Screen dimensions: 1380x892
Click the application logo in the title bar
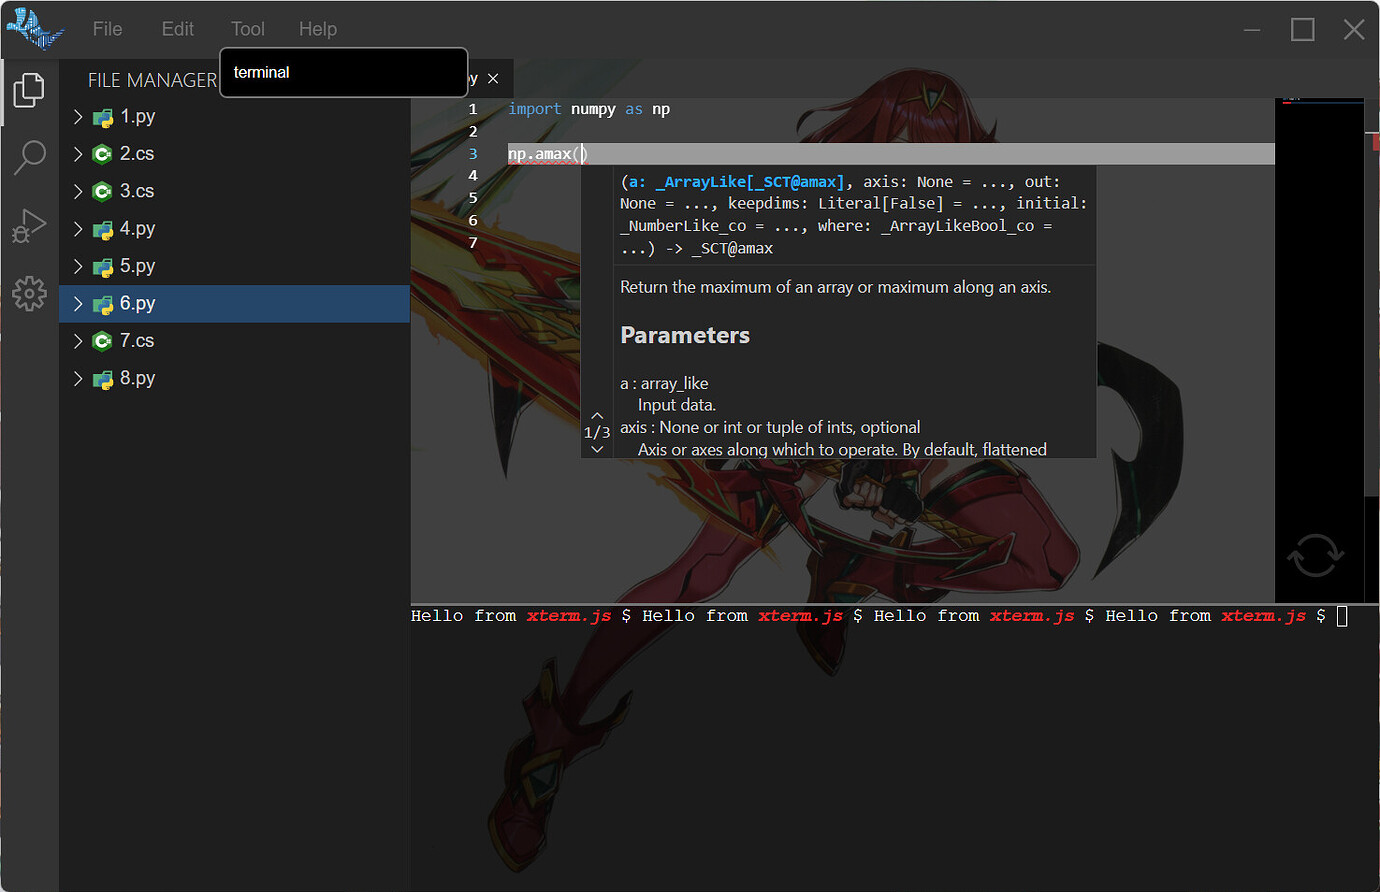coord(35,28)
